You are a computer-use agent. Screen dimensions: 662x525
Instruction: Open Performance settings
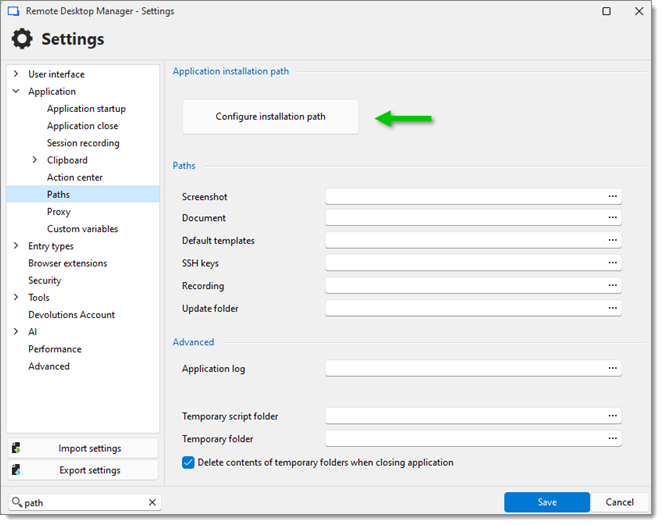click(x=55, y=349)
